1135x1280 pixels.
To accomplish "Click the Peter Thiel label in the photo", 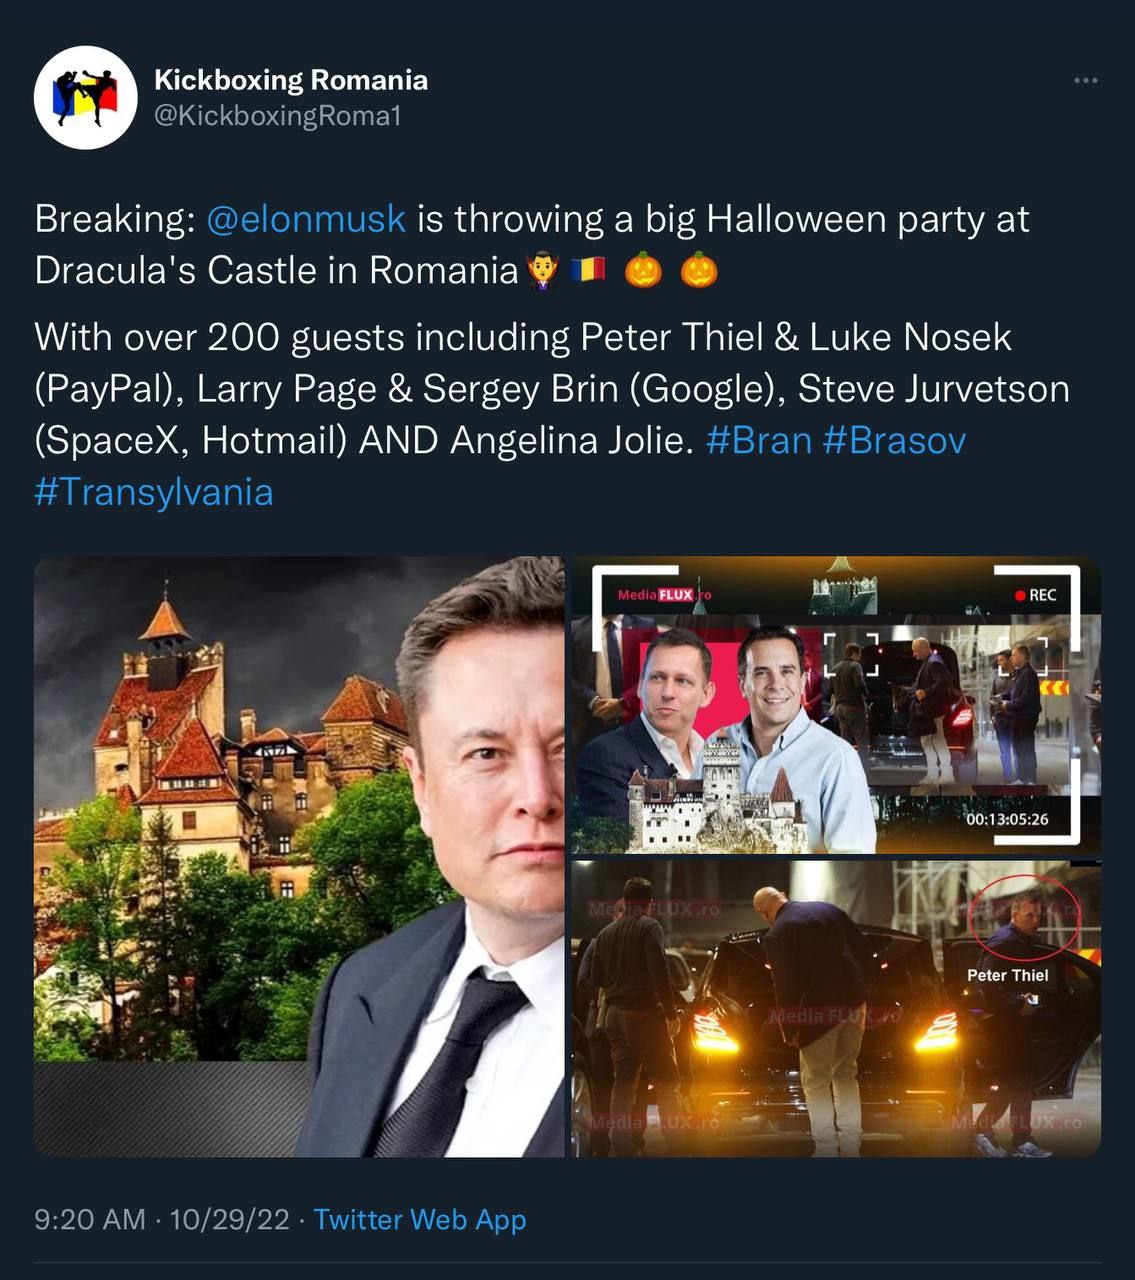I will tap(1008, 975).
